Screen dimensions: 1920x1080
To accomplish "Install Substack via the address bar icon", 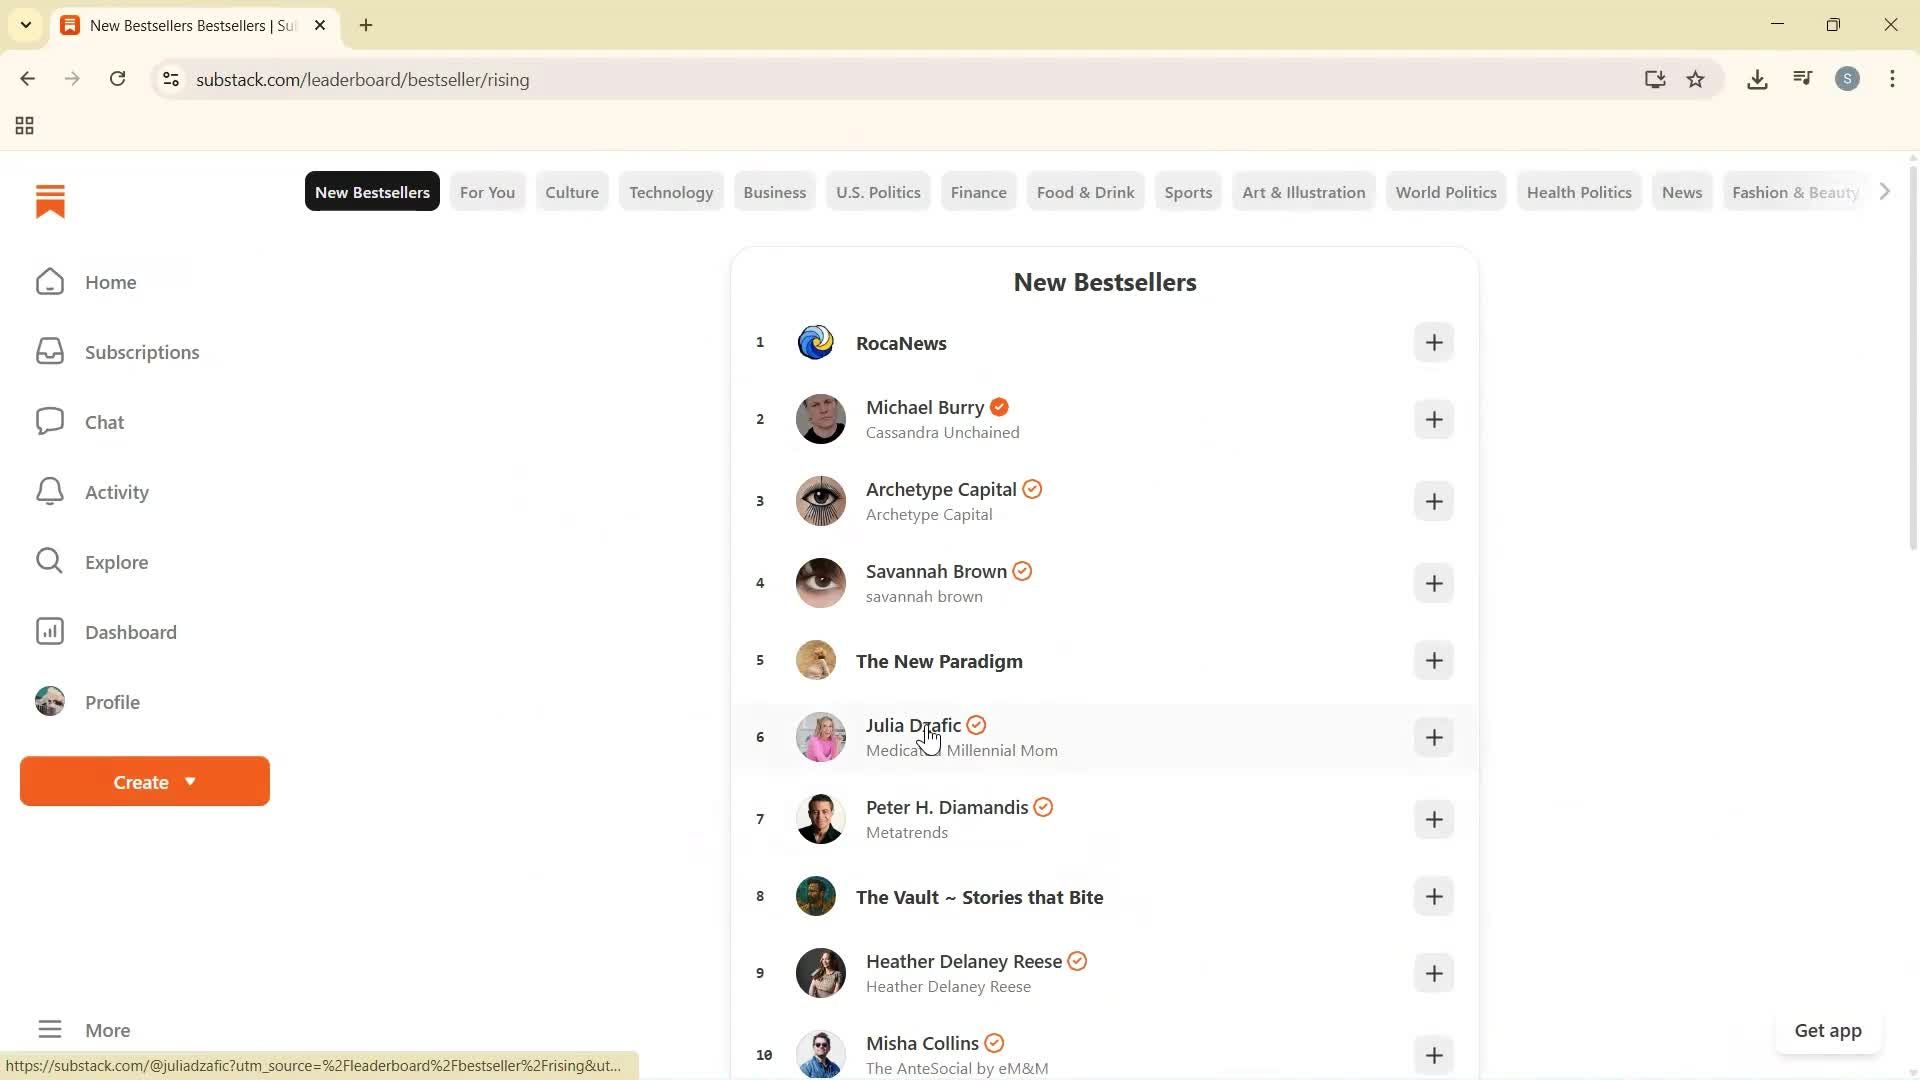I will point(1655,79).
